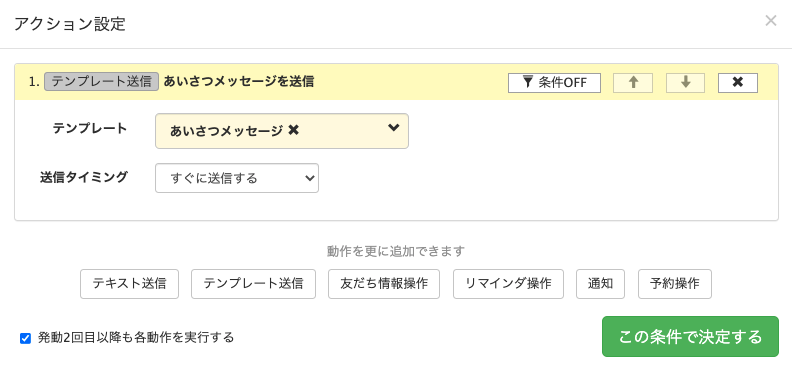The width and height of the screenshot is (794, 370).
Task: Add another テンプレート送信 action
Action: click(x=253, y=284)
